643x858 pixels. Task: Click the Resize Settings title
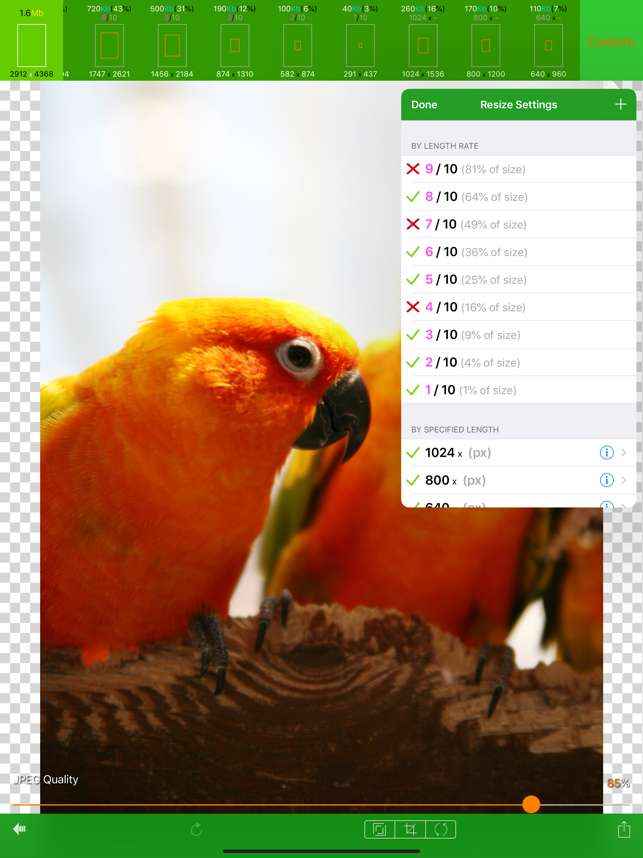519,105
